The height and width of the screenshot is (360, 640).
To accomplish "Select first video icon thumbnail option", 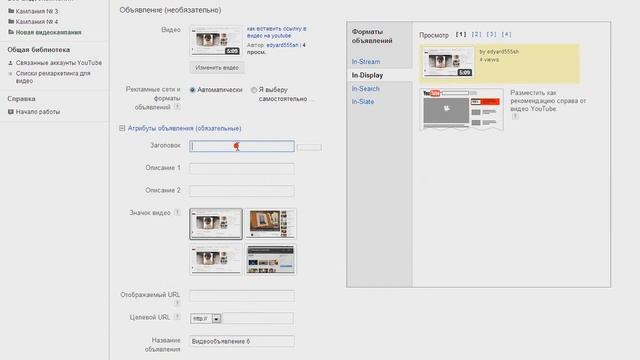I will pyautogui.click(x=216, y=224).
